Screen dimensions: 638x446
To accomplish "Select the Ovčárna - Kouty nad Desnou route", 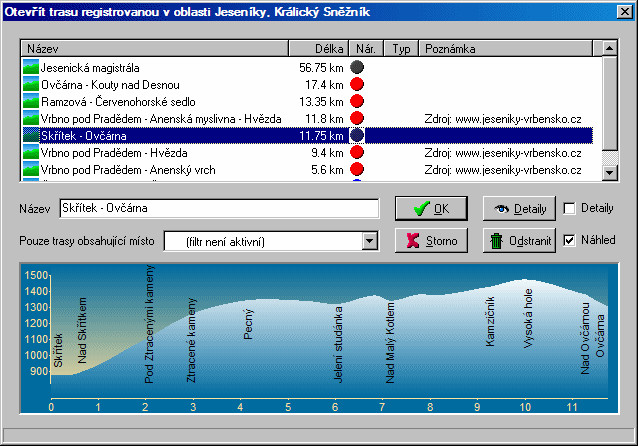I will coord(307,84).
